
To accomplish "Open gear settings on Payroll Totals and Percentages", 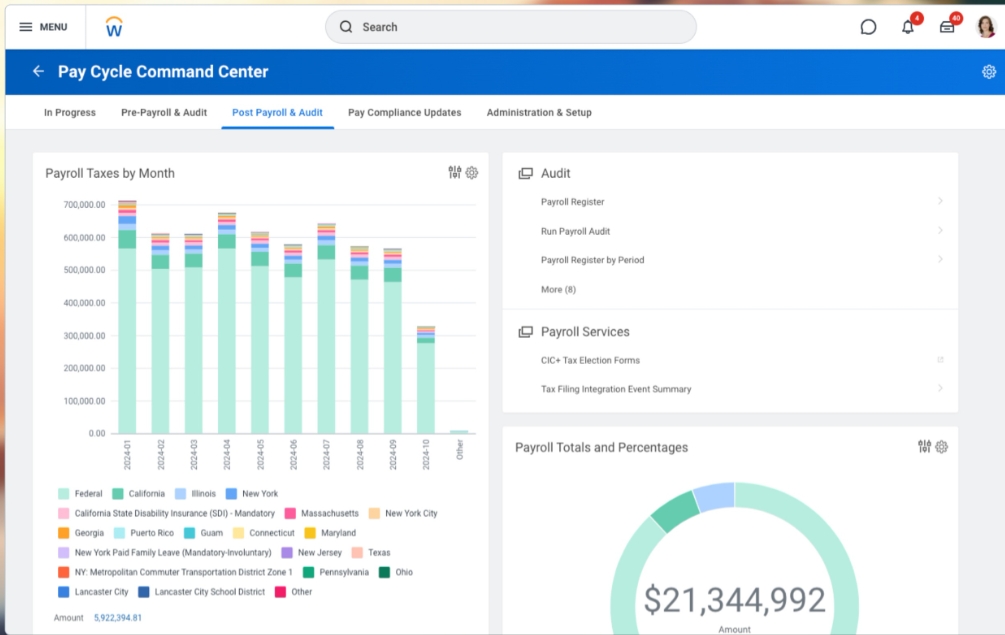I will 941,447.
